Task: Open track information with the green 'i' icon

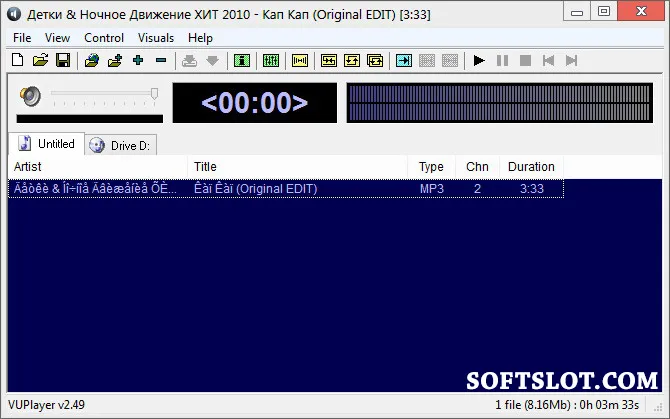Action: [x=242, y=60]
